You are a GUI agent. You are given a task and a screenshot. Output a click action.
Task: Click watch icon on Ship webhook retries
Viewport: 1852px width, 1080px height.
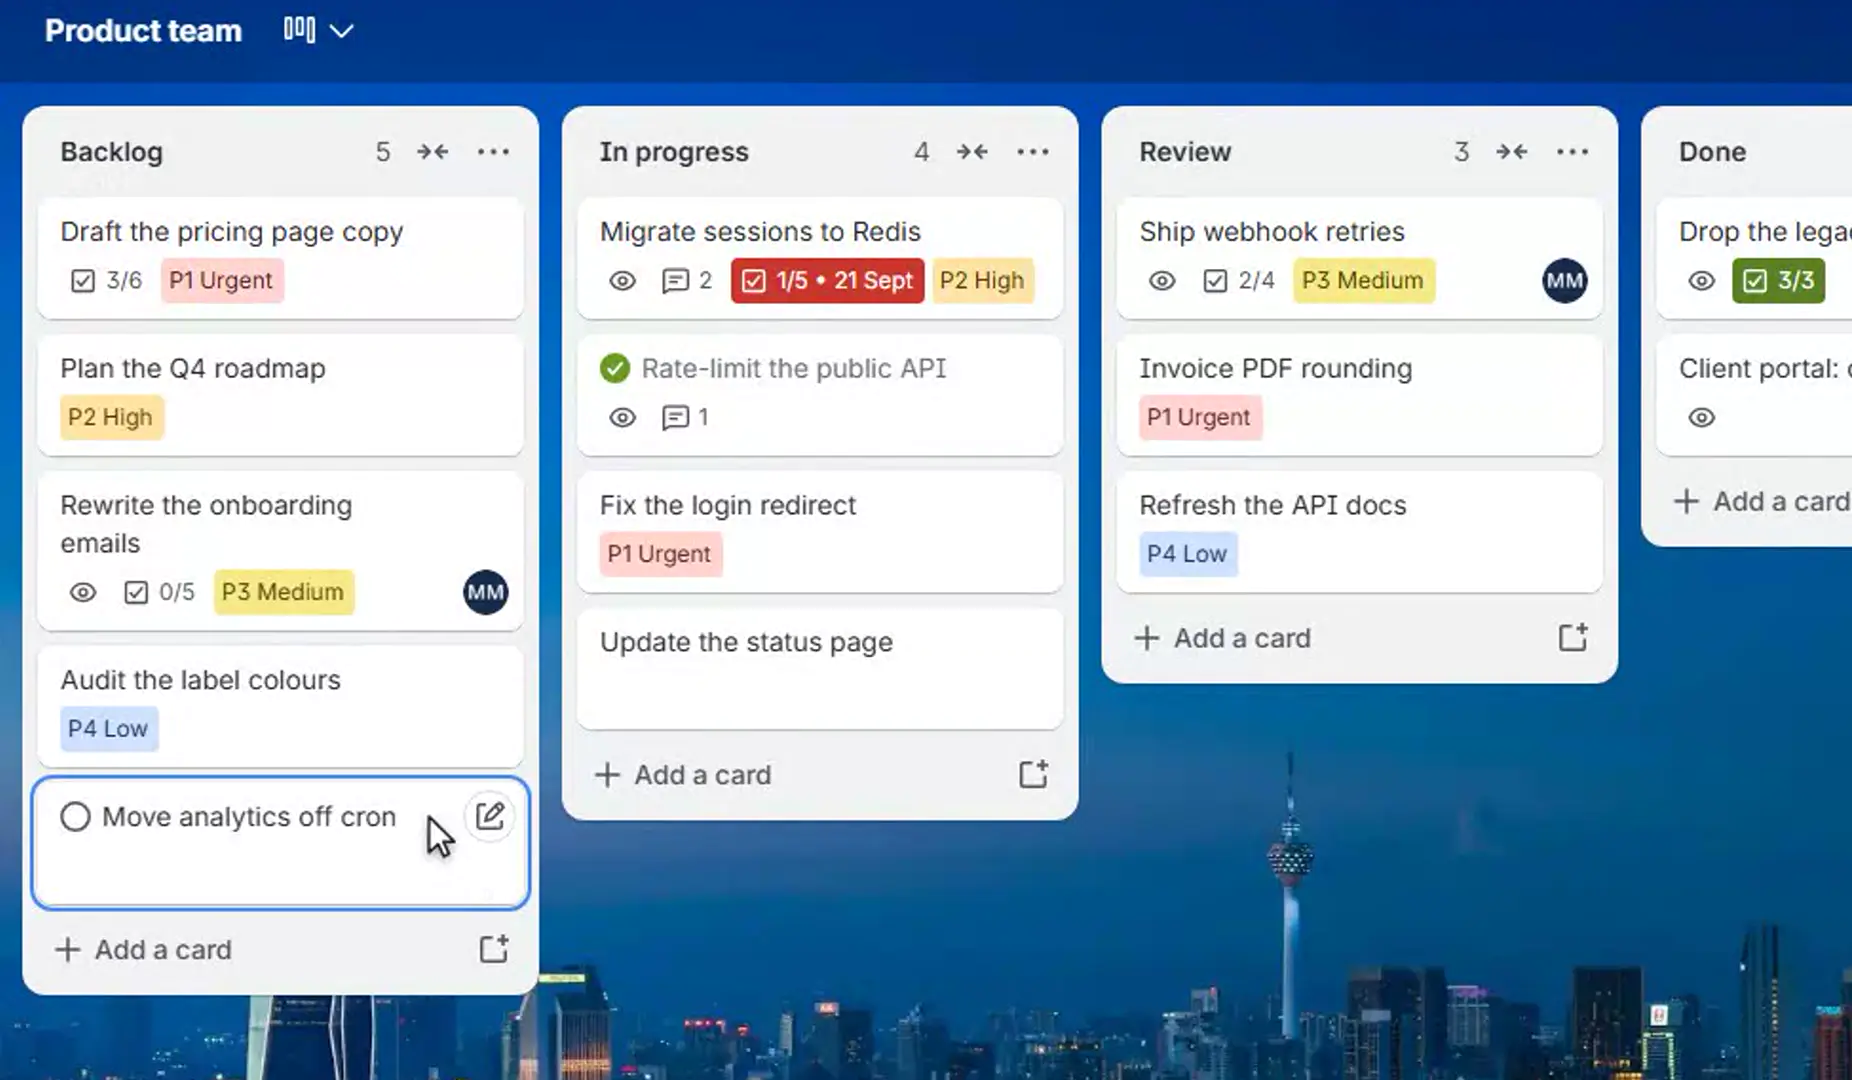(1162, 281)
